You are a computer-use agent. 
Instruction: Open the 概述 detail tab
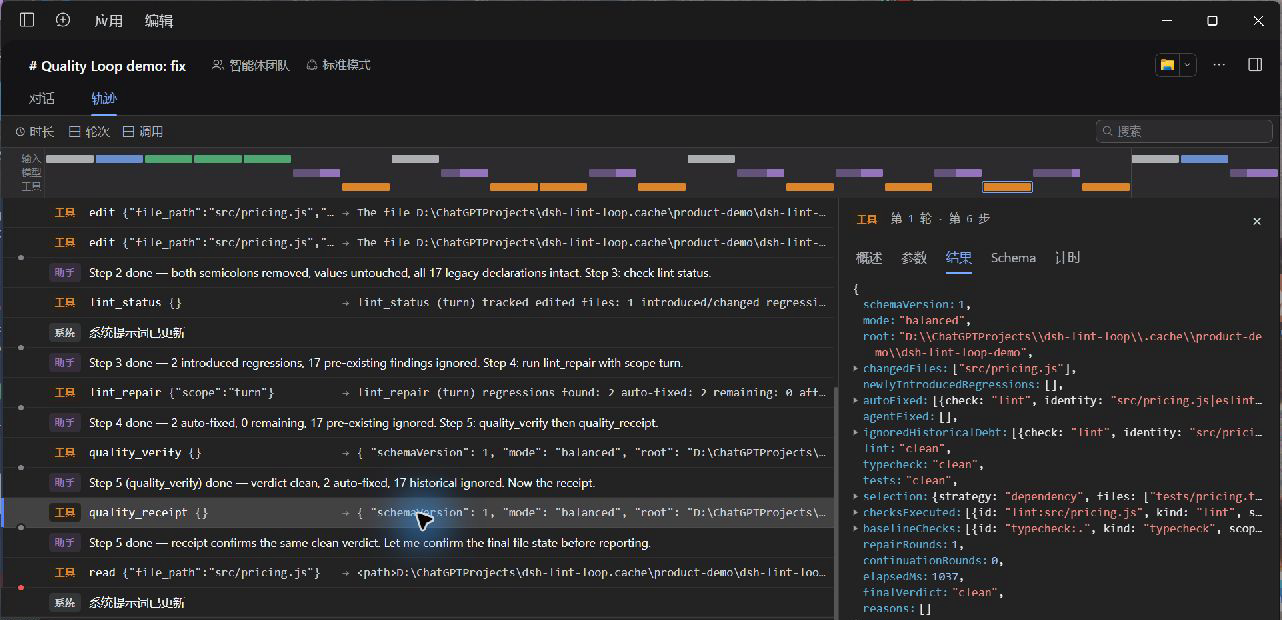(x=869, y=258)
